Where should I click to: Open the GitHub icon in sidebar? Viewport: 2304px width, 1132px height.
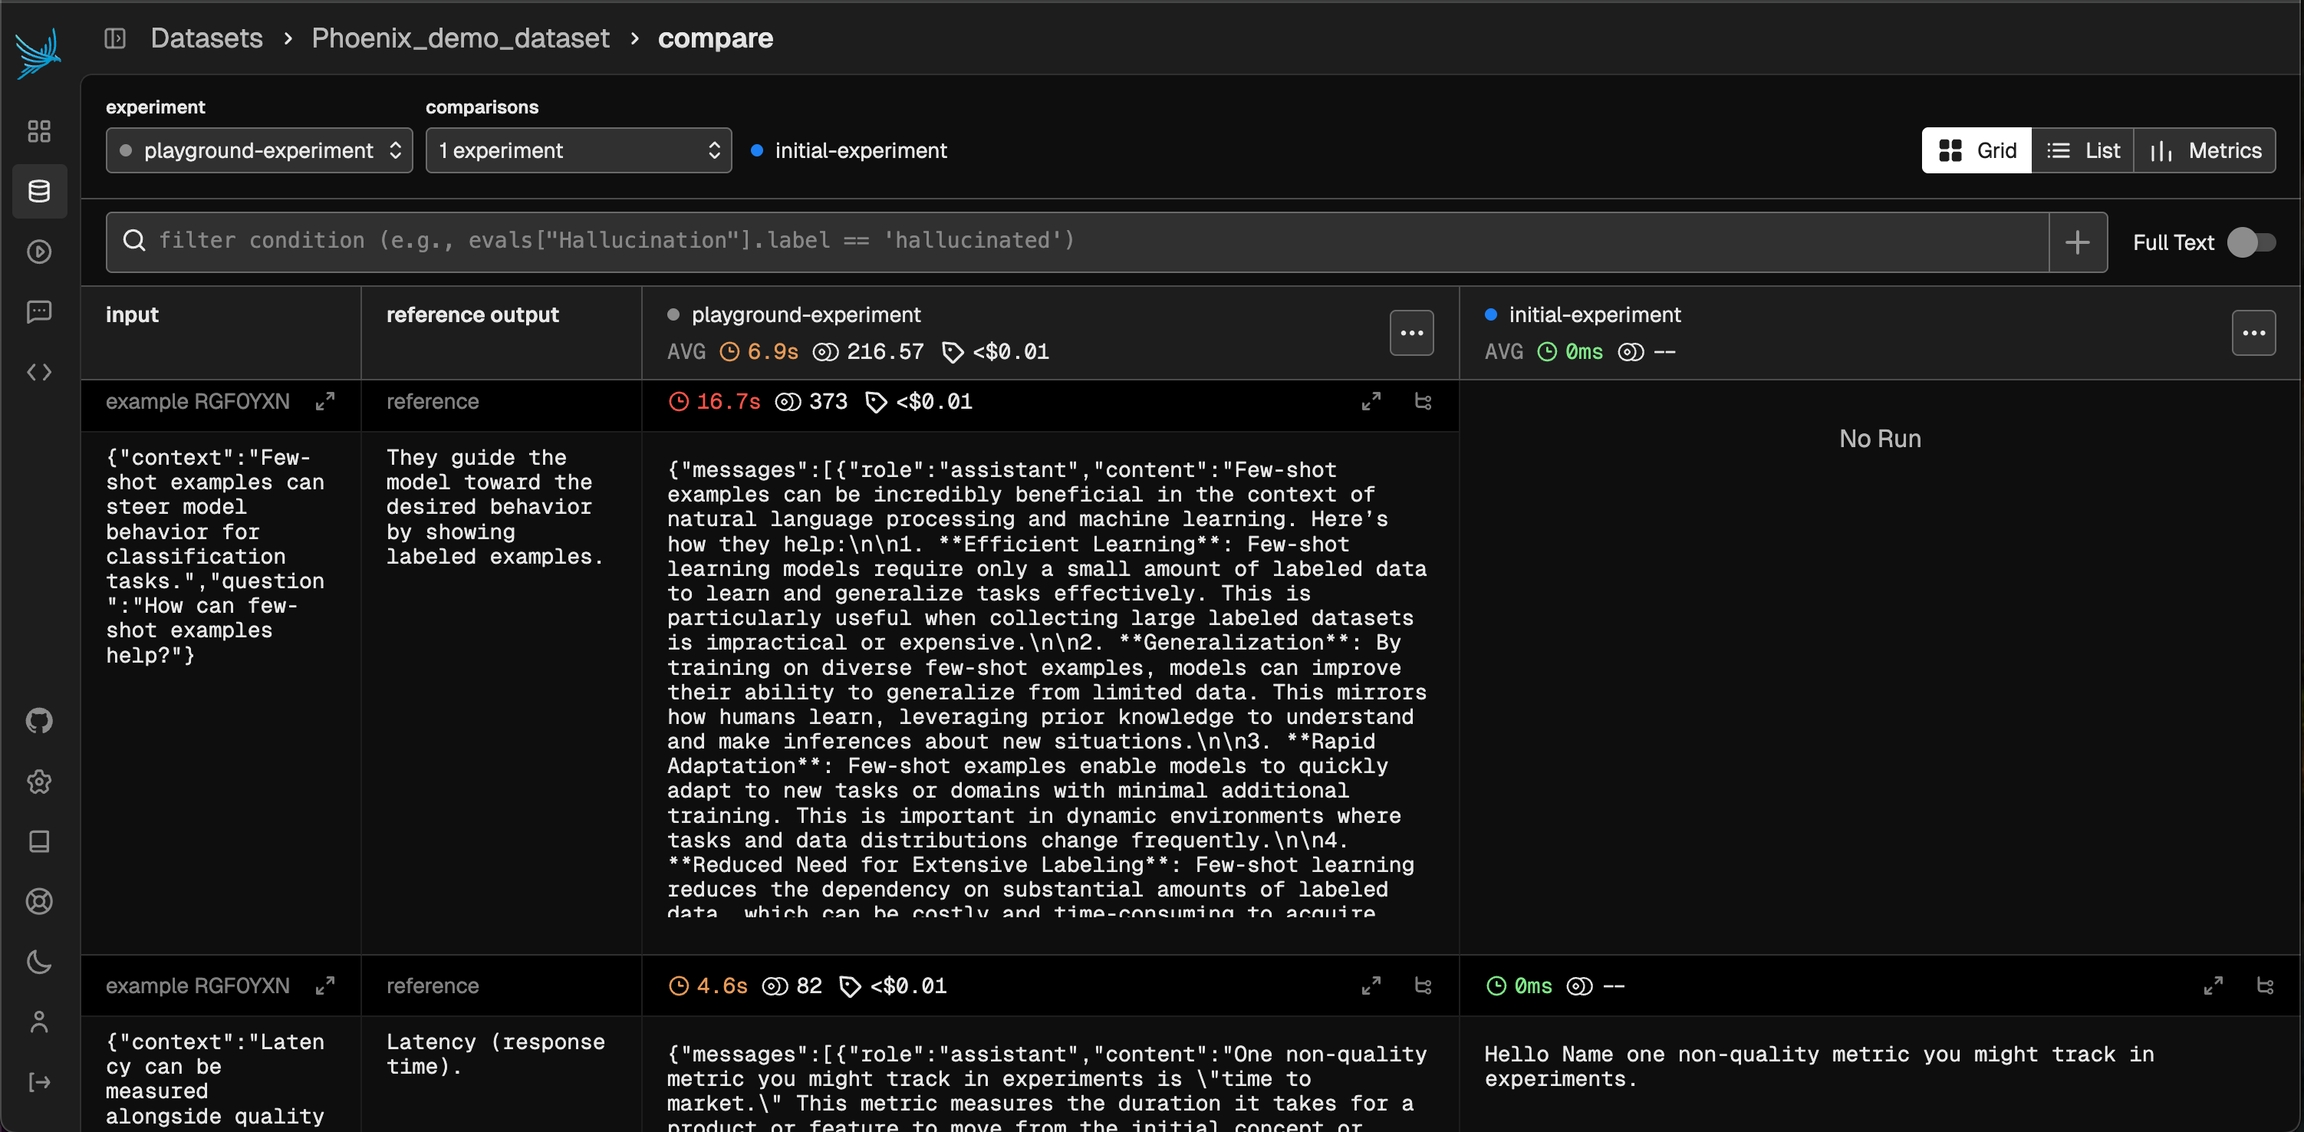pos(39,720)
